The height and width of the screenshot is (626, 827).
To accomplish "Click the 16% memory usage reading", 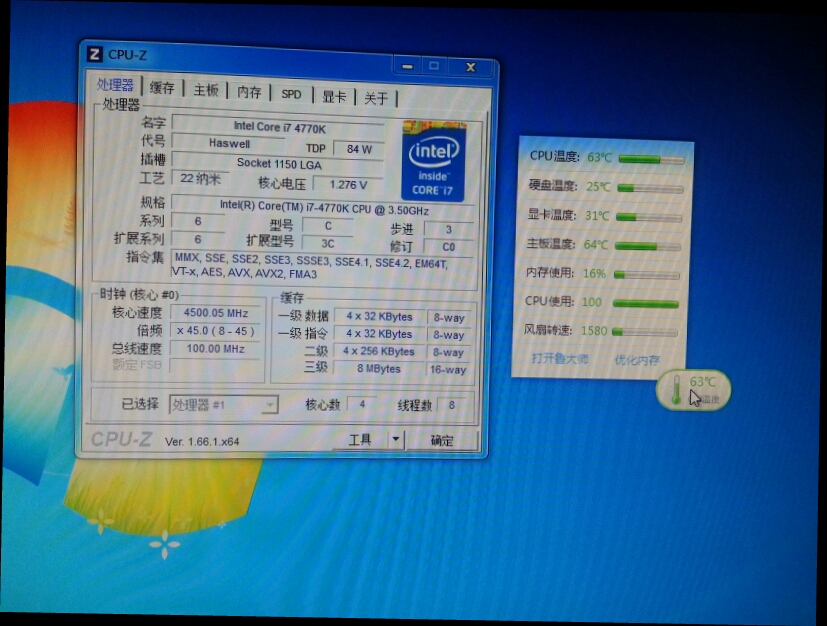I will pos(594,274).
